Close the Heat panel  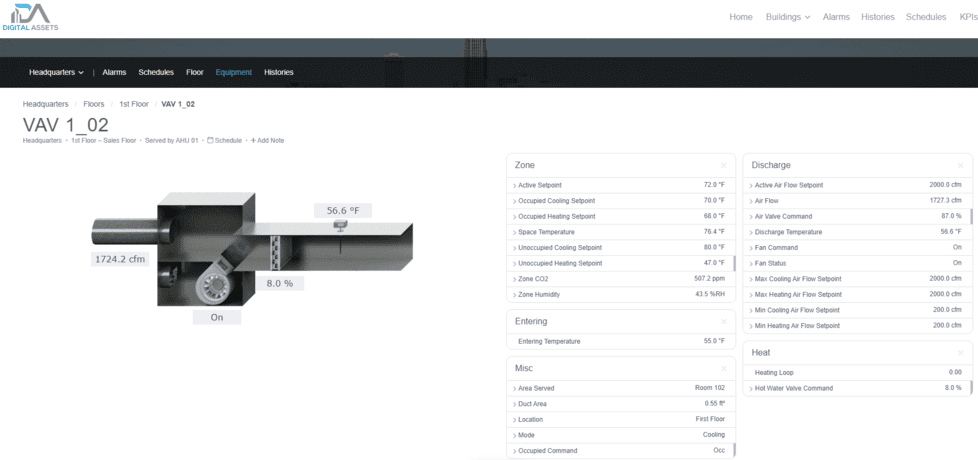tap(960, 353)
